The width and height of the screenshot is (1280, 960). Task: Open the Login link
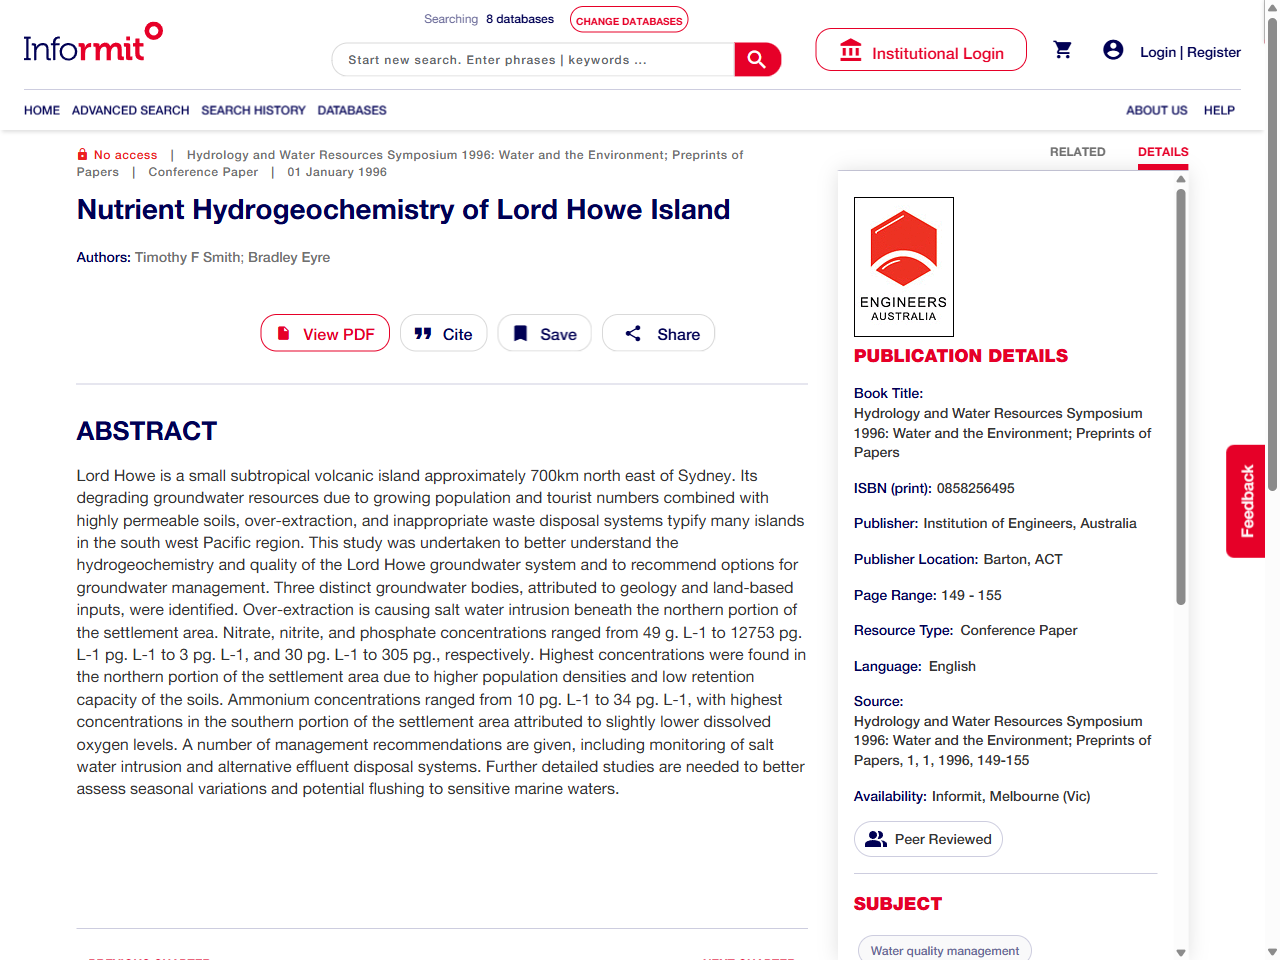coord(1158,52)
